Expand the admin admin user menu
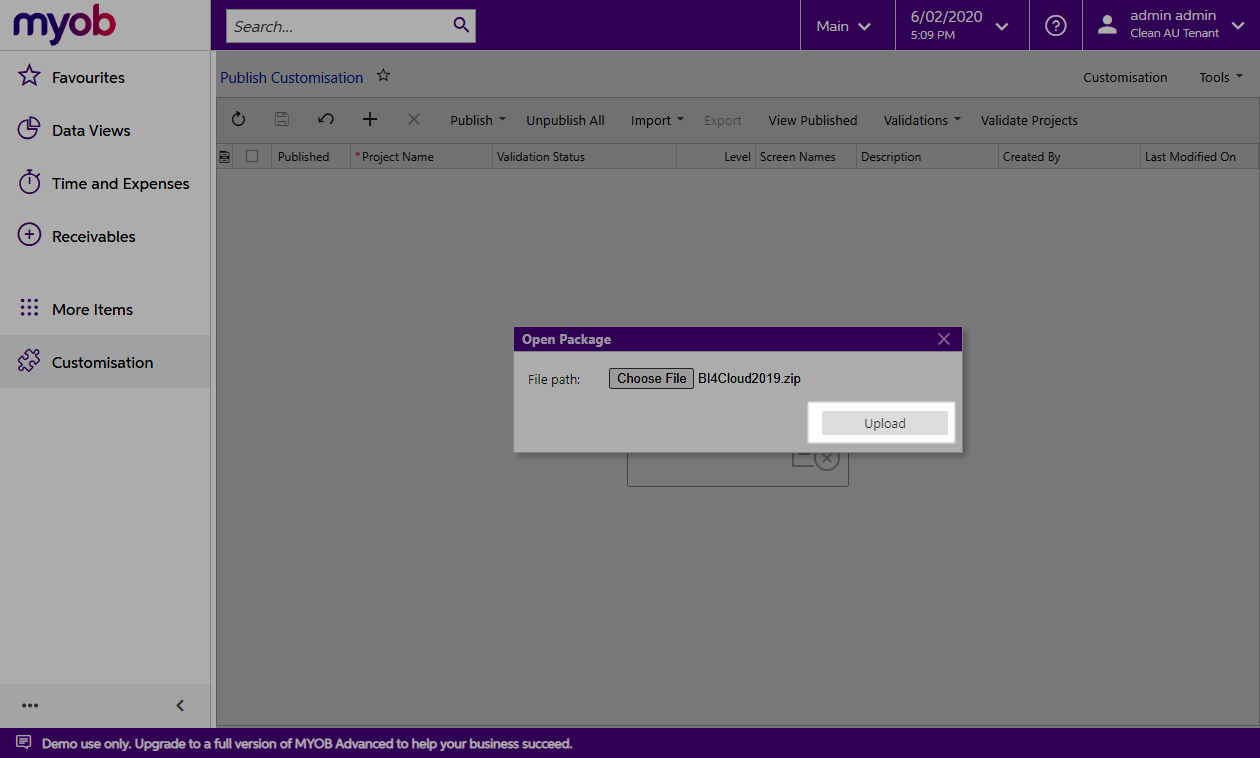 click(1171, 26)
